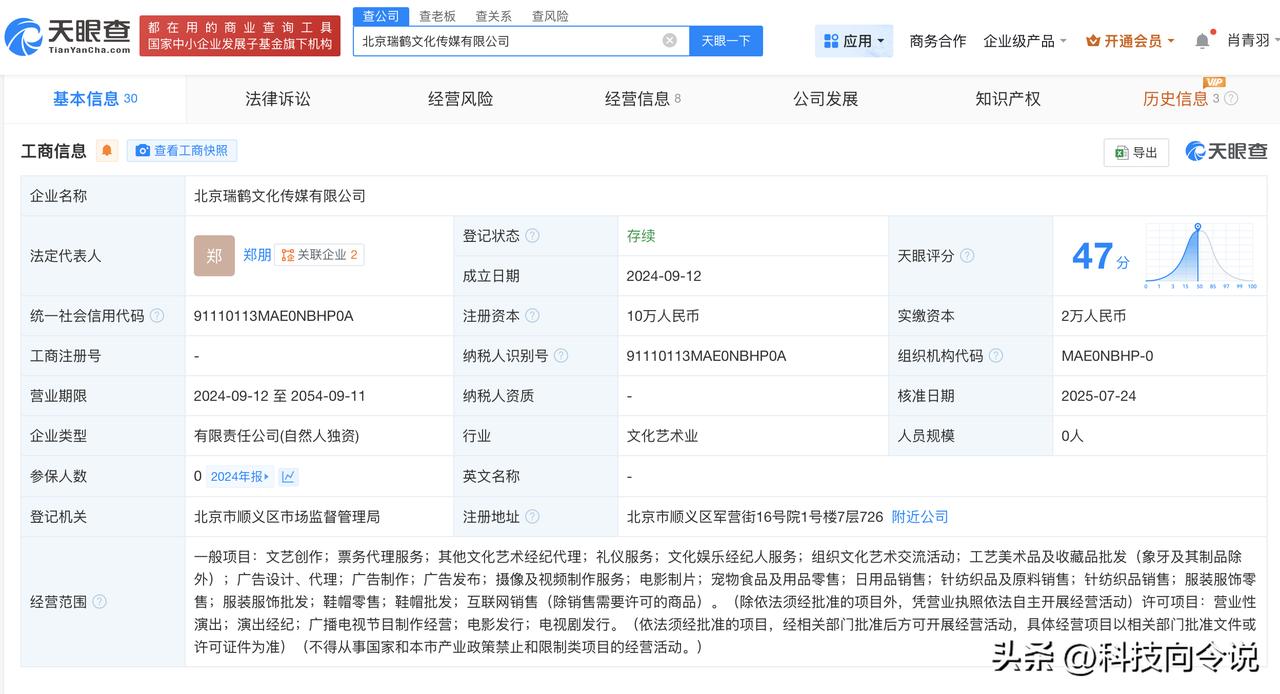Click 关联企业 2 tag
This screenshot has height=694, width=1280.
pos(319,255)
